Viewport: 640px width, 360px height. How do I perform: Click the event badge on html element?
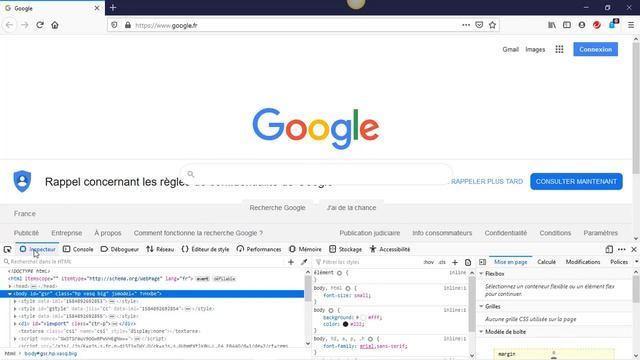[x=202, y=279]
